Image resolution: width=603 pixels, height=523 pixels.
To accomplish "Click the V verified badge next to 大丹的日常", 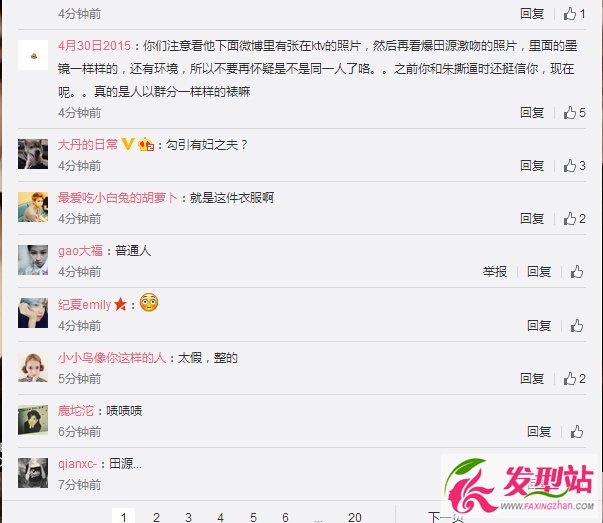I will click(128, 144).
